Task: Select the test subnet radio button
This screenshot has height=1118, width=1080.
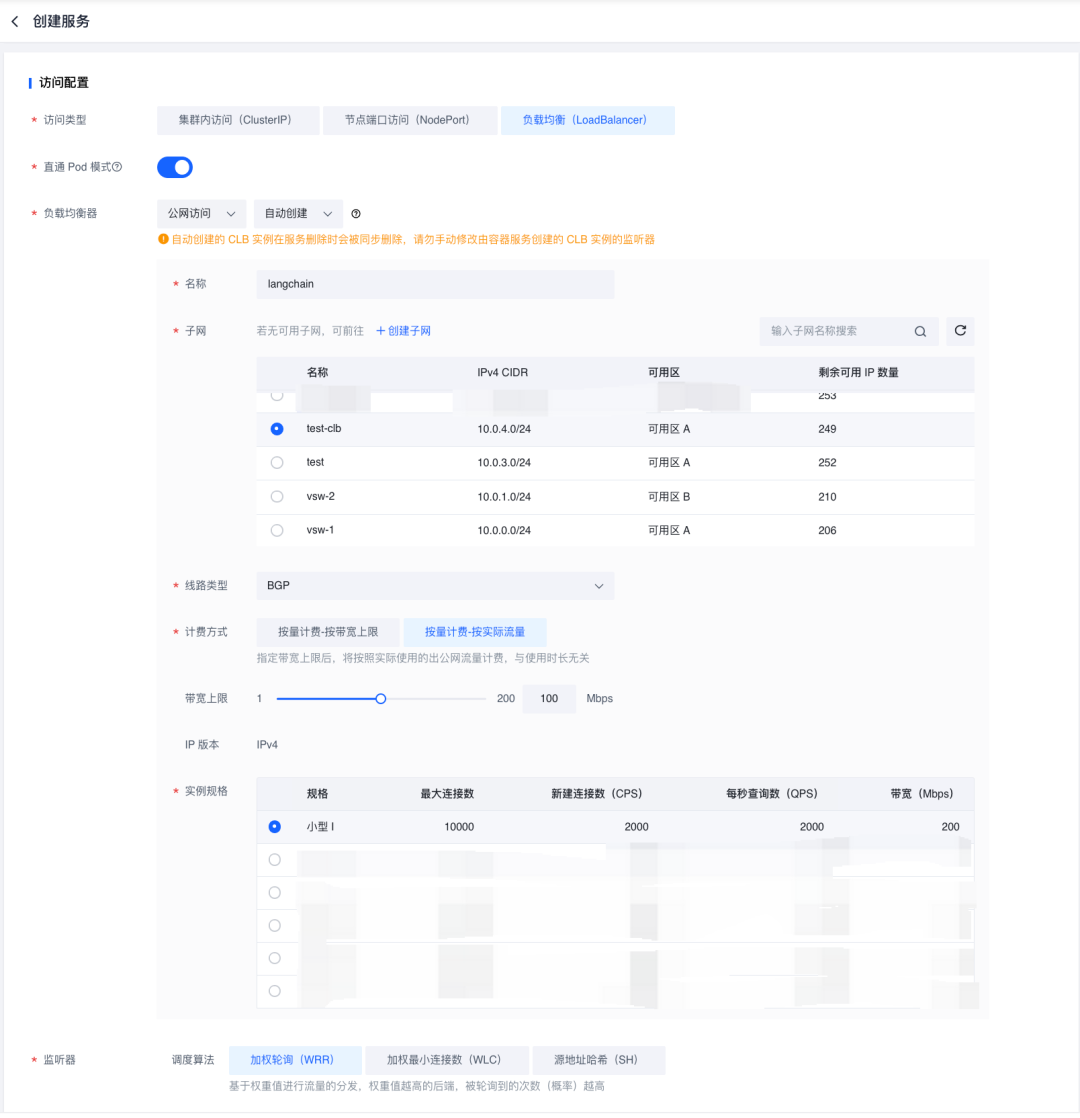Action: coord(277,463)
